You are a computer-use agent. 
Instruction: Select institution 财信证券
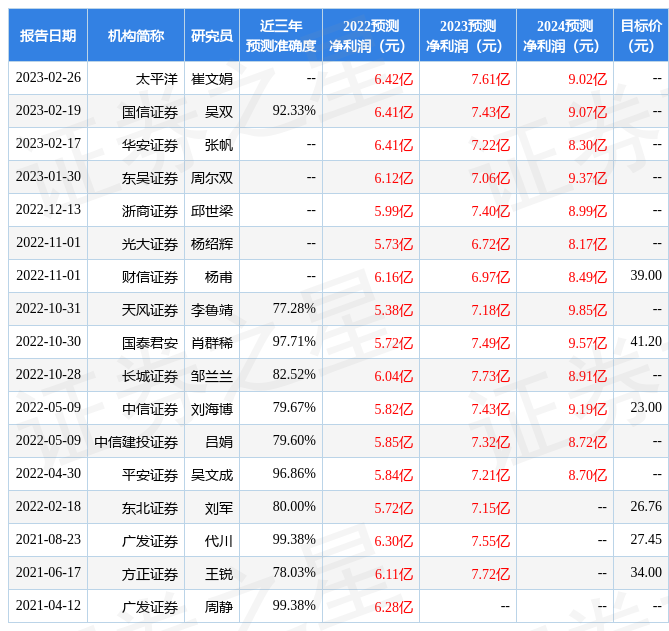[x=150, y=277]
